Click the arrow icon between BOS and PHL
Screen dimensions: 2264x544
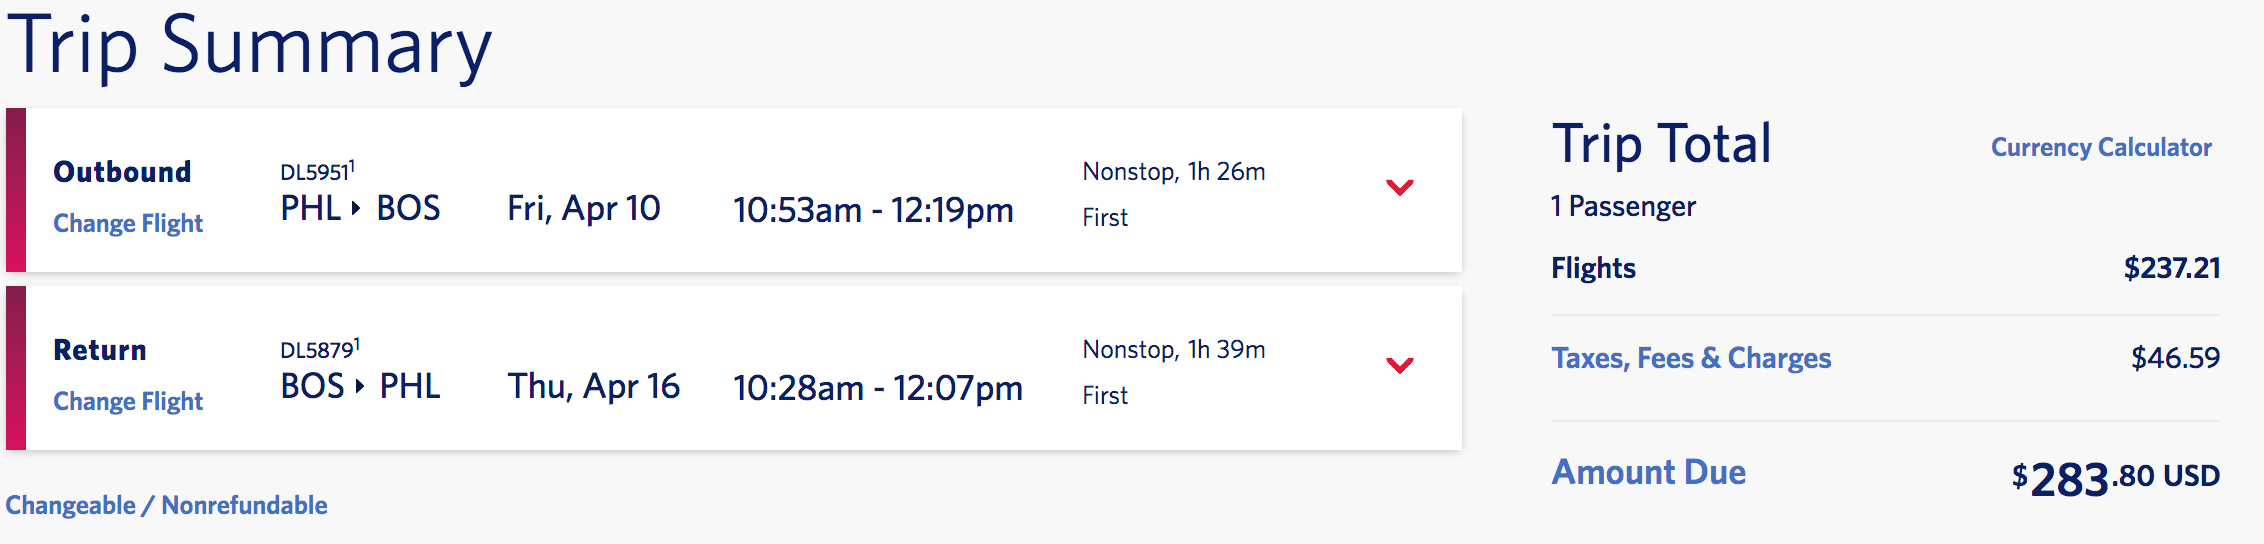359,387
